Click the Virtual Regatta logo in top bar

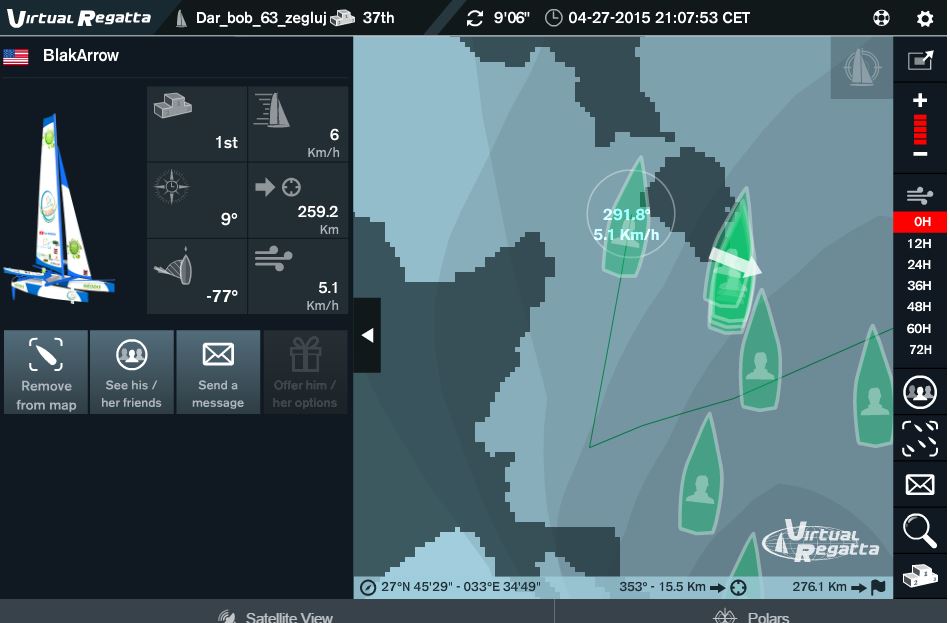[79, 18]
